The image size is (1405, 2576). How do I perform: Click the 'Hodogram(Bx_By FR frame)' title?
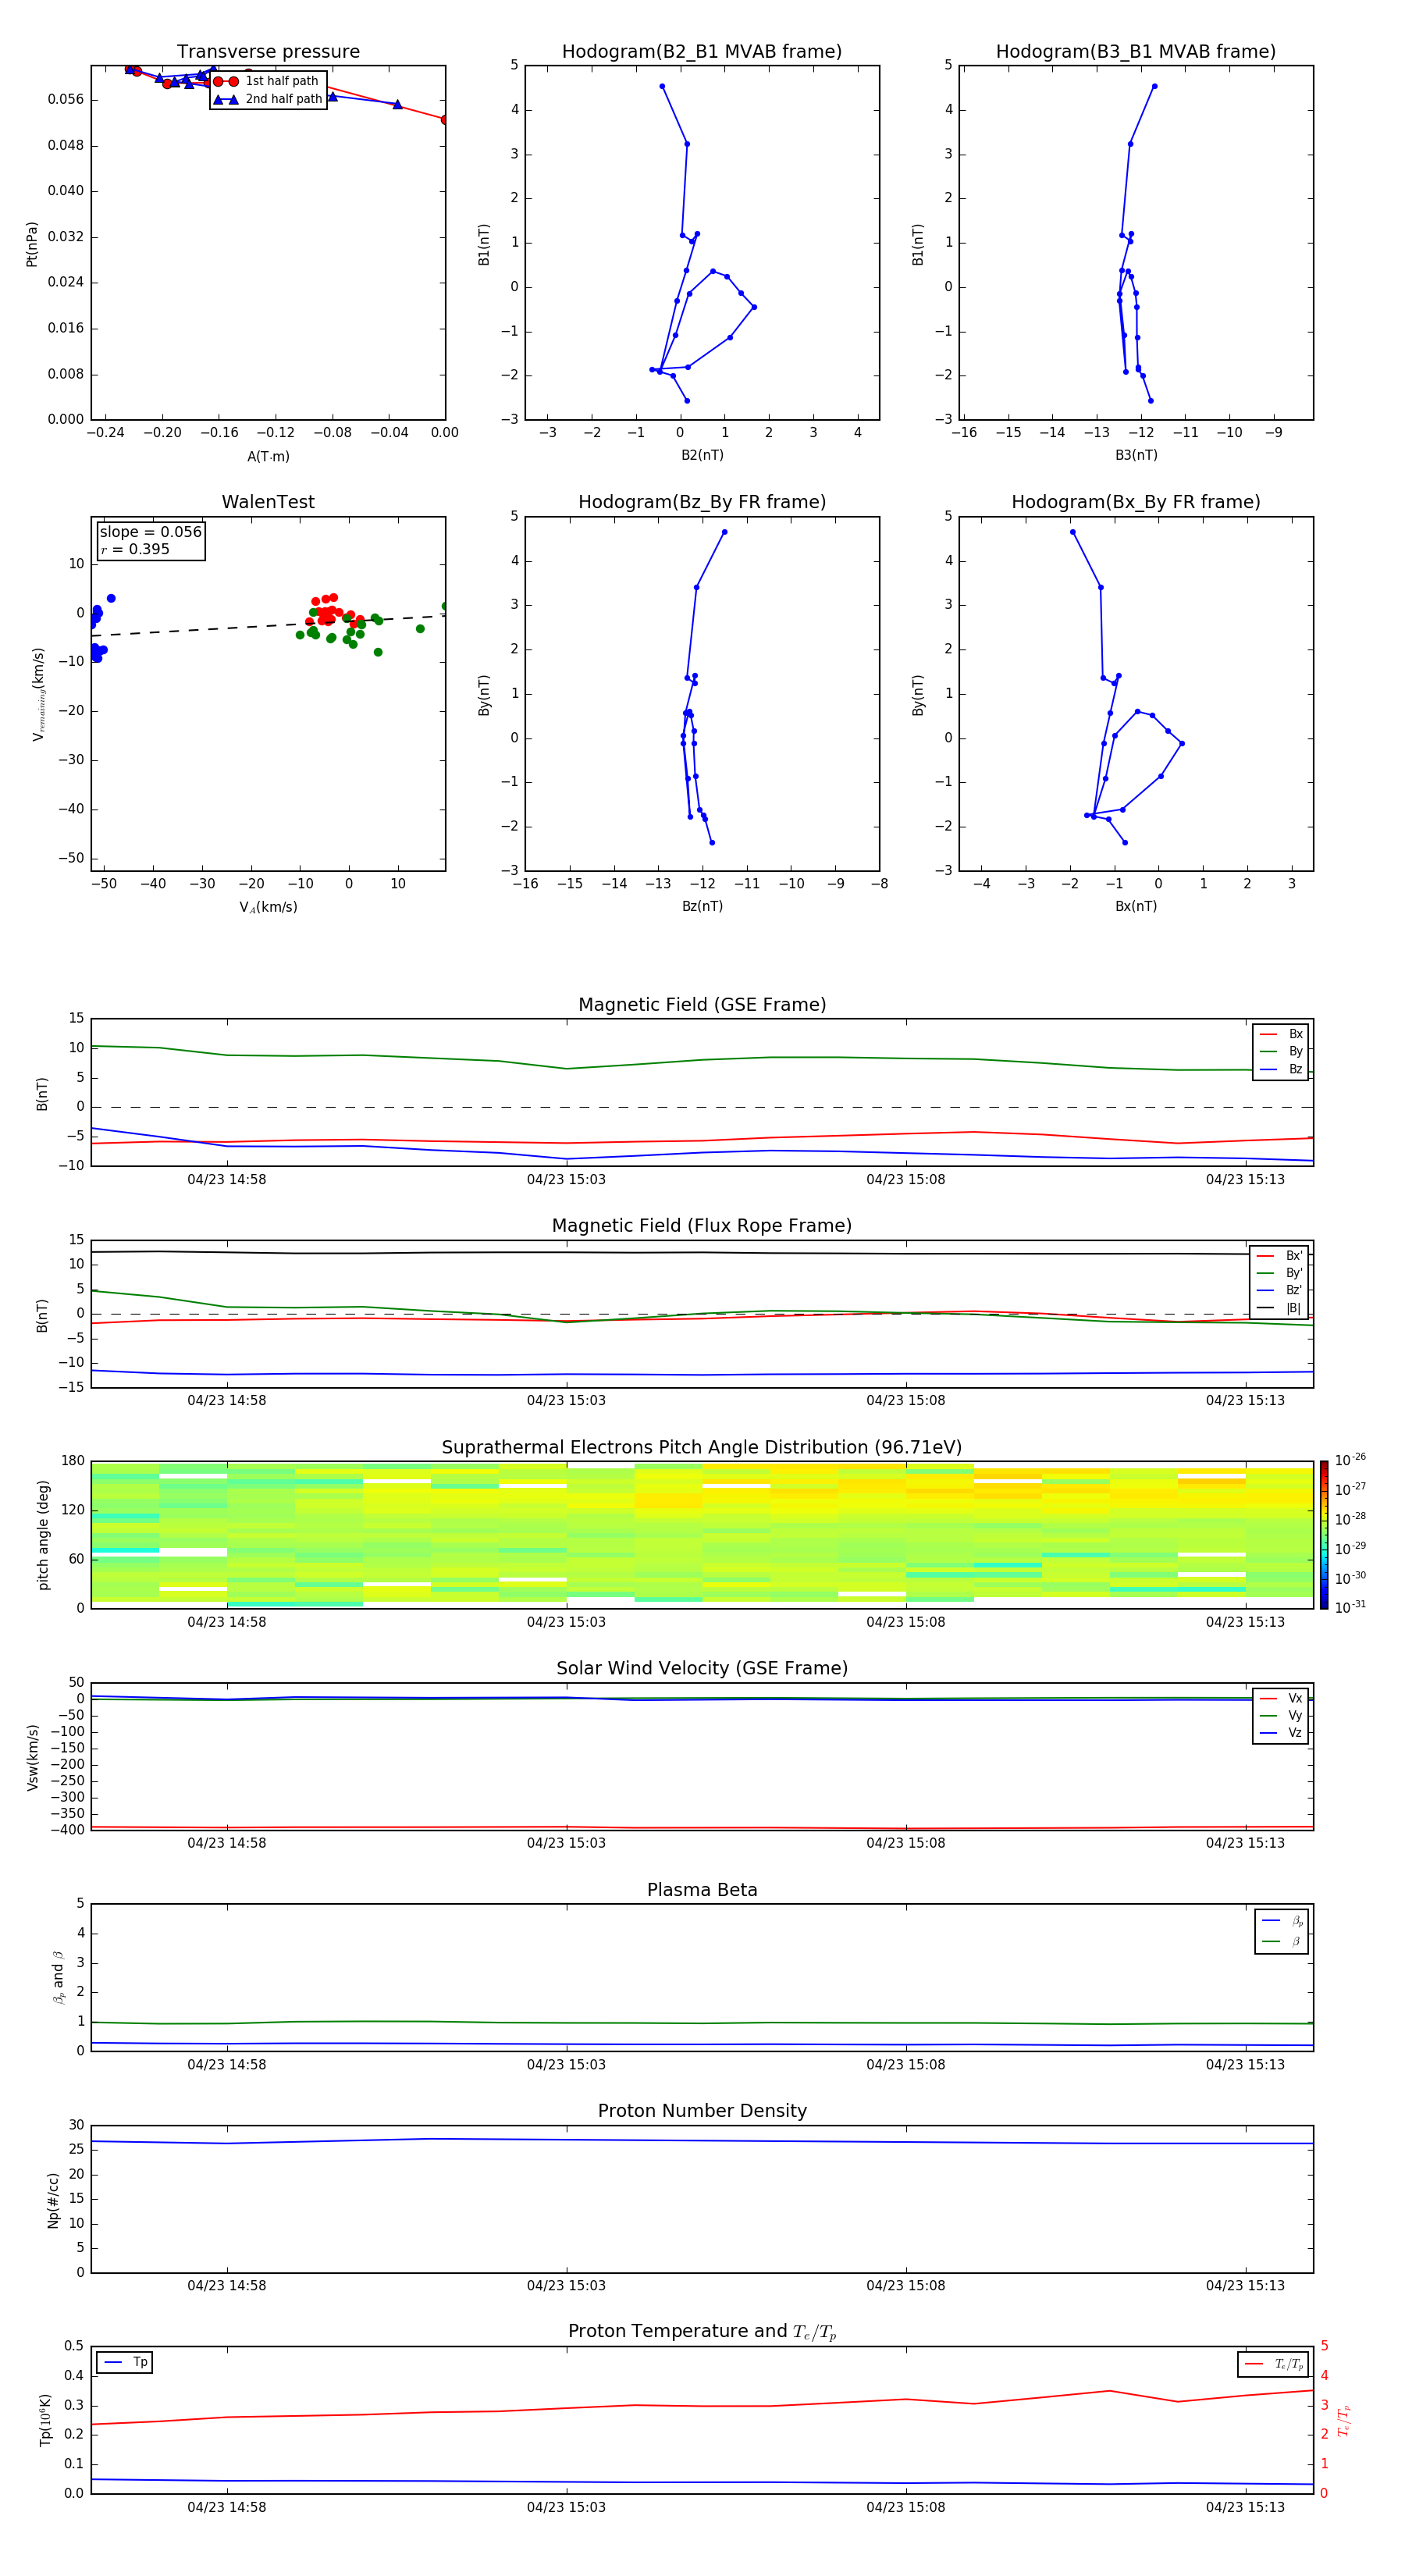[x=1136, y=502]
